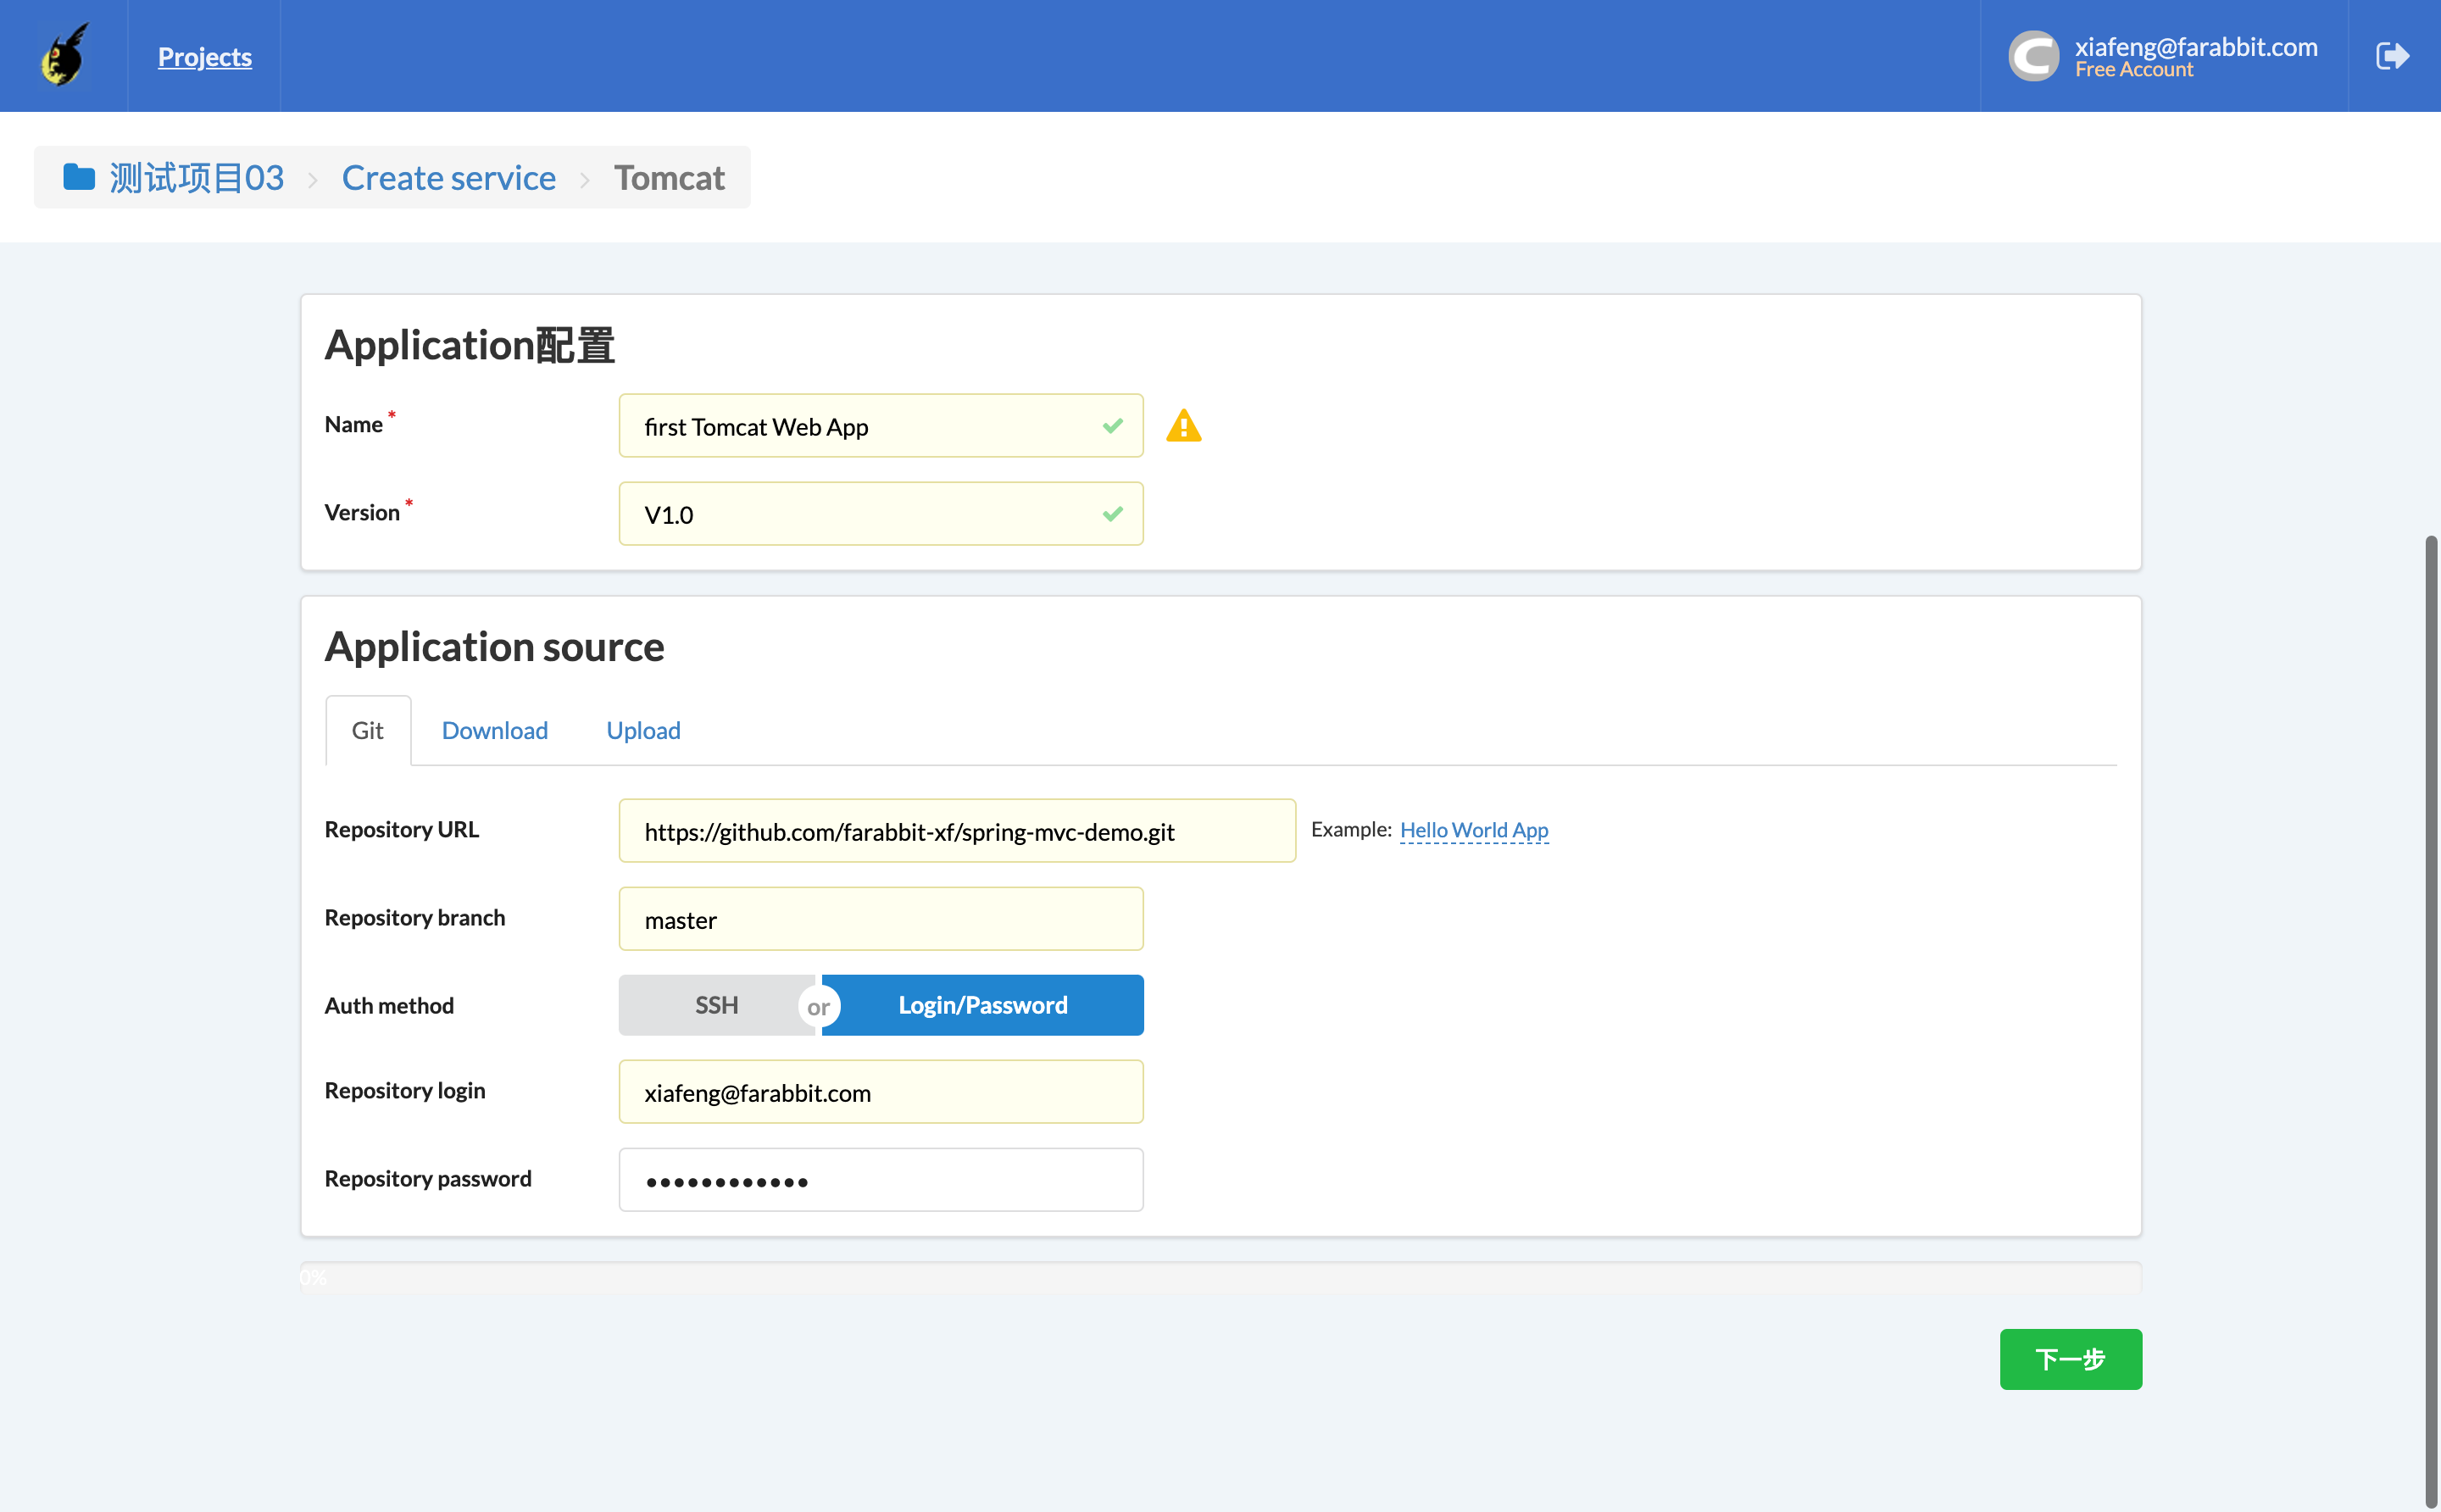Click the warning triangle next to the Name field
Viewport: 2441px width, 1512px height.
click(x=1184, y=425)
